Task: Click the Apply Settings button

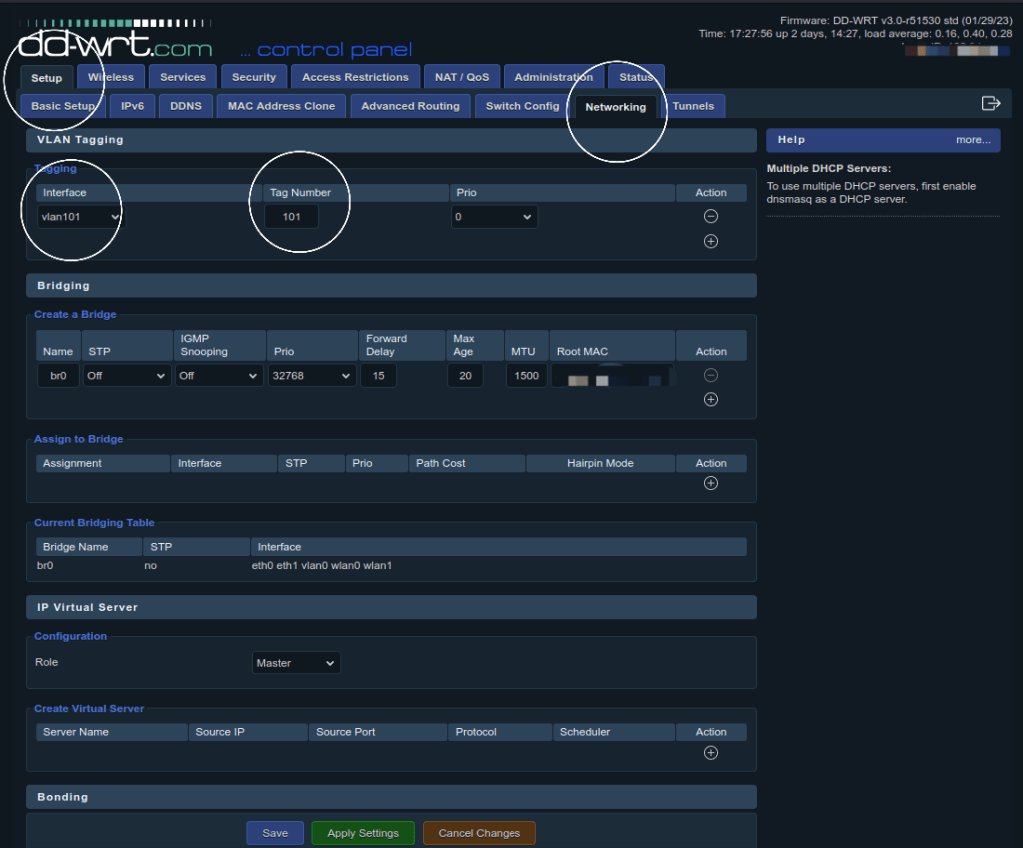Action: coord(363,833)
